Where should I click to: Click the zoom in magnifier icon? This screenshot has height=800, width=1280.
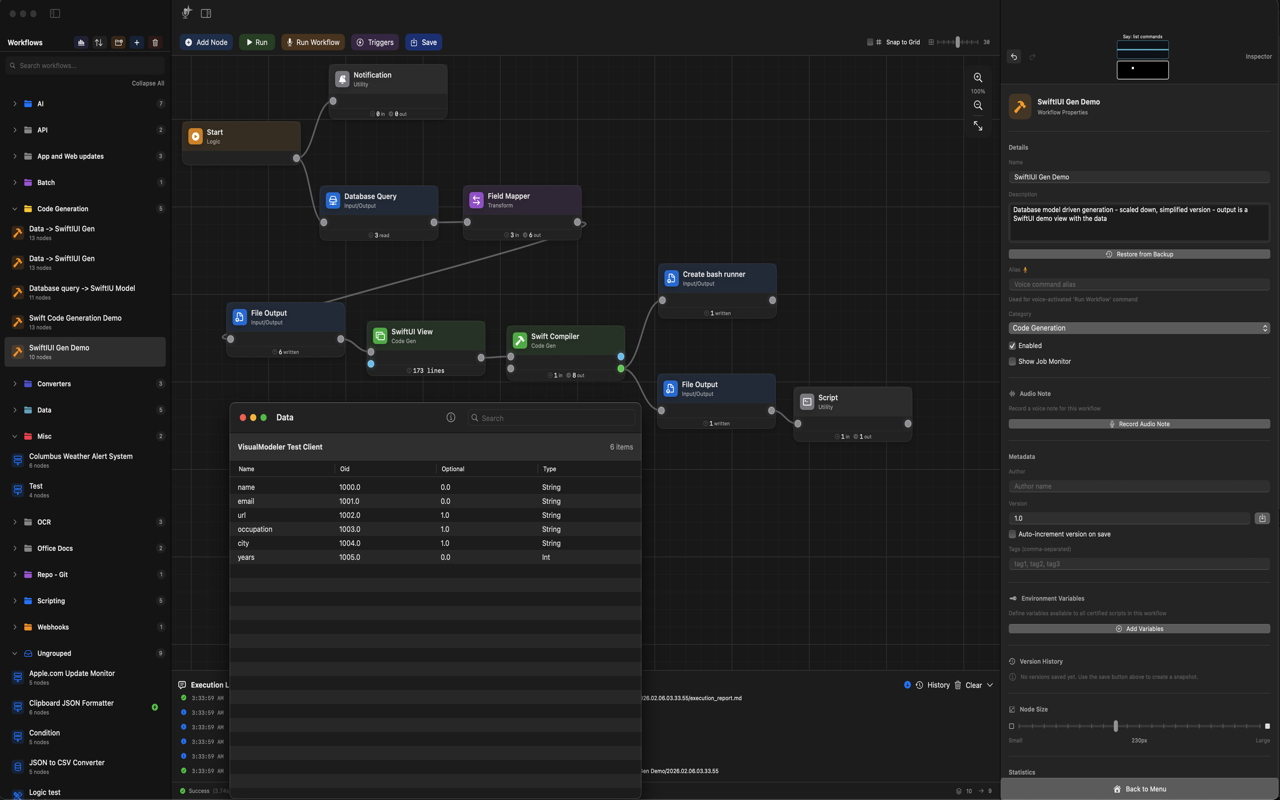coord(978,78)
